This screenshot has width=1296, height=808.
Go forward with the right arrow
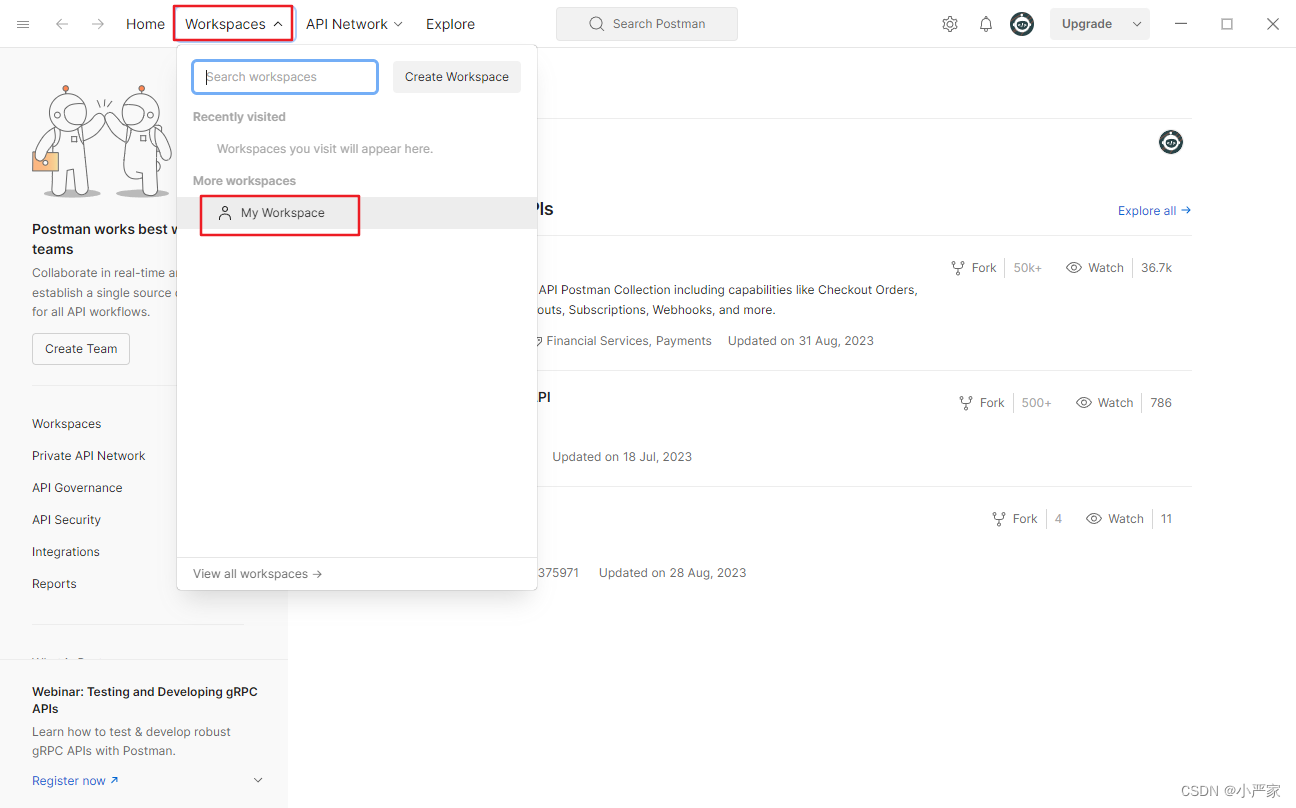pos(98,24)
